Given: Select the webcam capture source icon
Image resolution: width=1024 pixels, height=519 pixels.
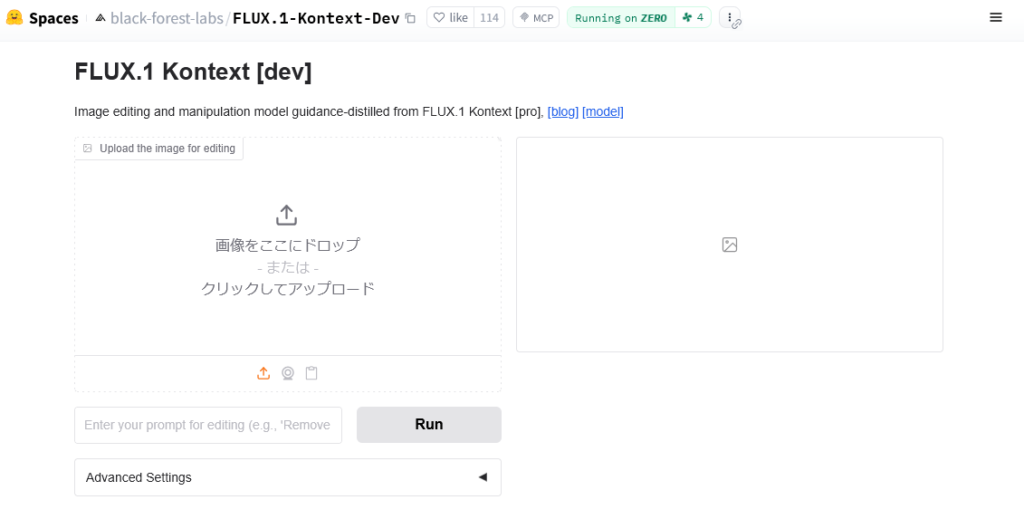Looking at the screenshot, I should [287, 373].
